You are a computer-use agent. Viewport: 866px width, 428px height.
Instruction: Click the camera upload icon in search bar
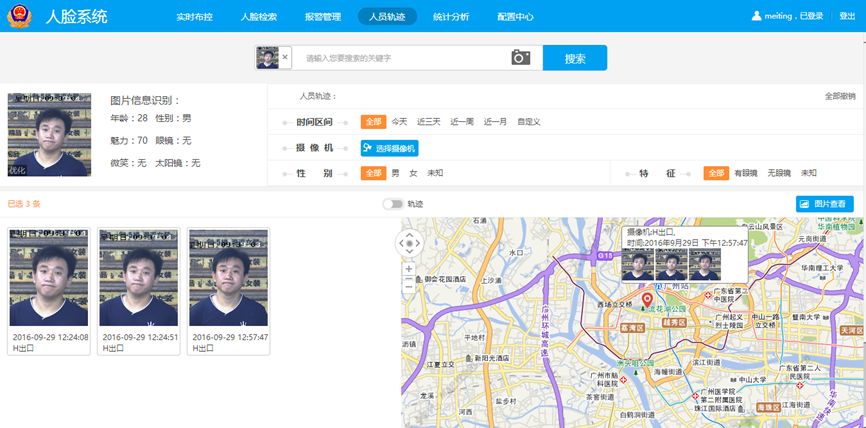[x=520, y=58]
